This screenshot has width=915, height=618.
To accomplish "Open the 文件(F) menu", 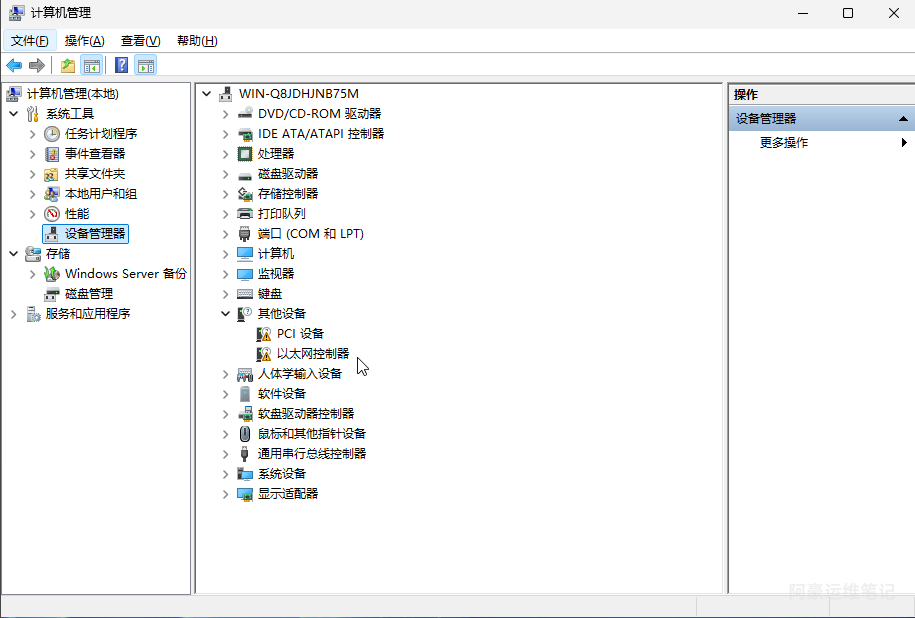I will tap(30, 41).
